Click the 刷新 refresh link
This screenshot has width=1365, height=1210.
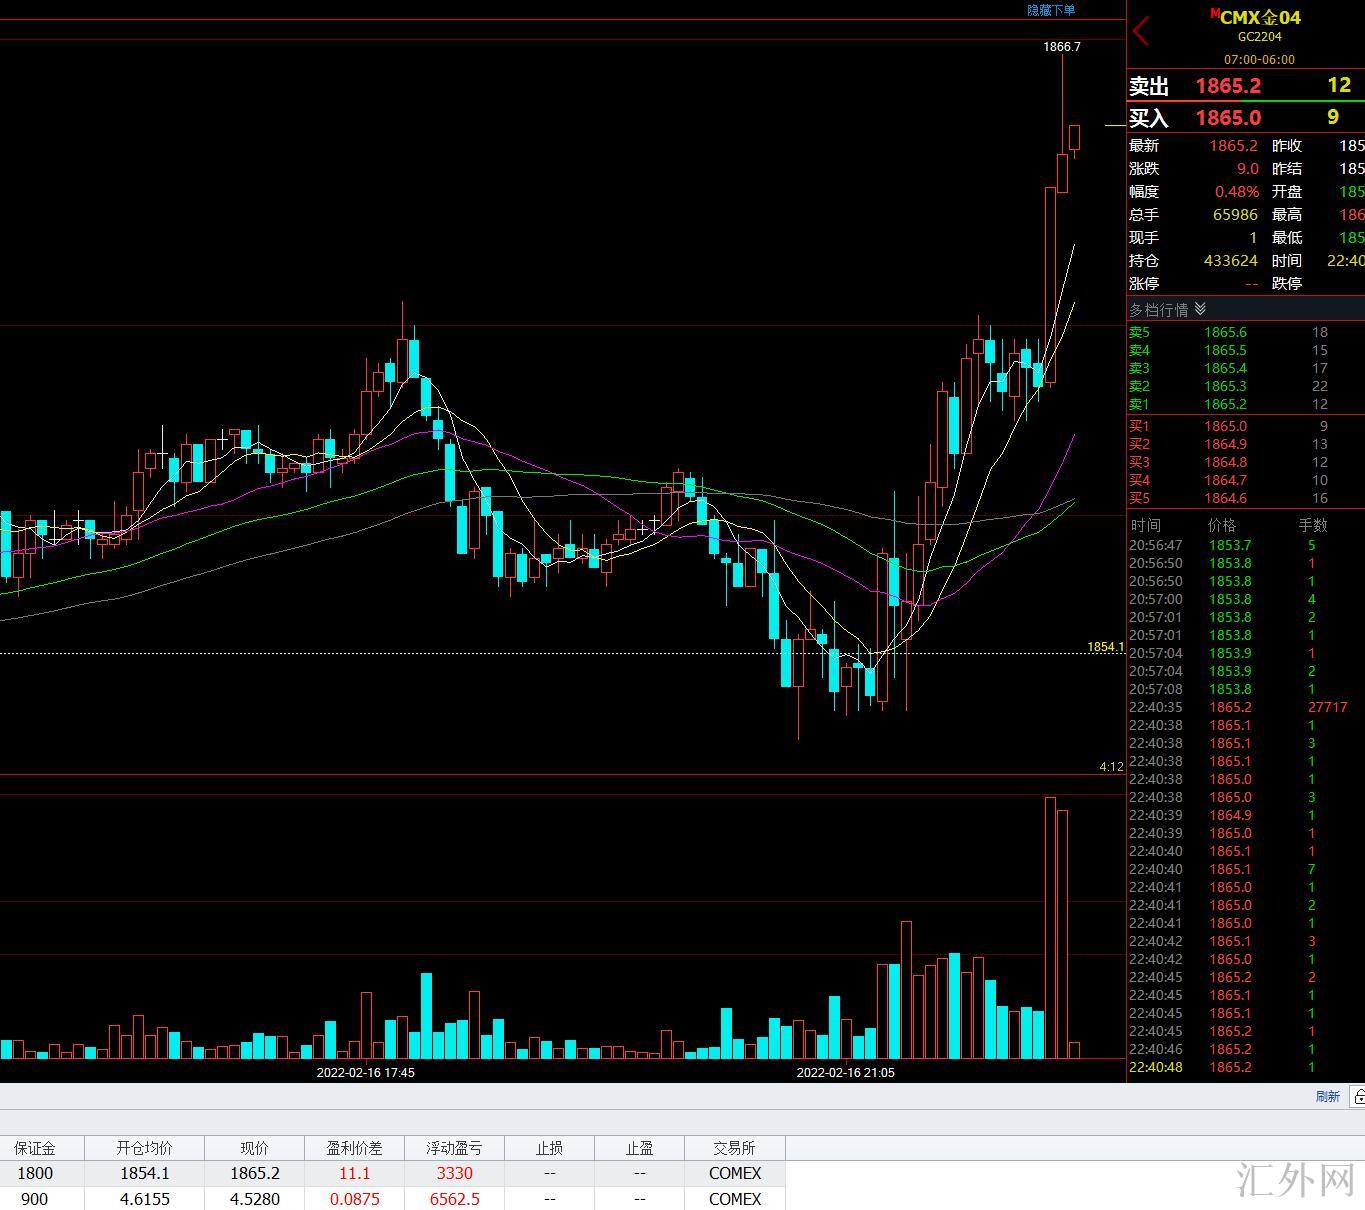click(x=1327, y=1097)
